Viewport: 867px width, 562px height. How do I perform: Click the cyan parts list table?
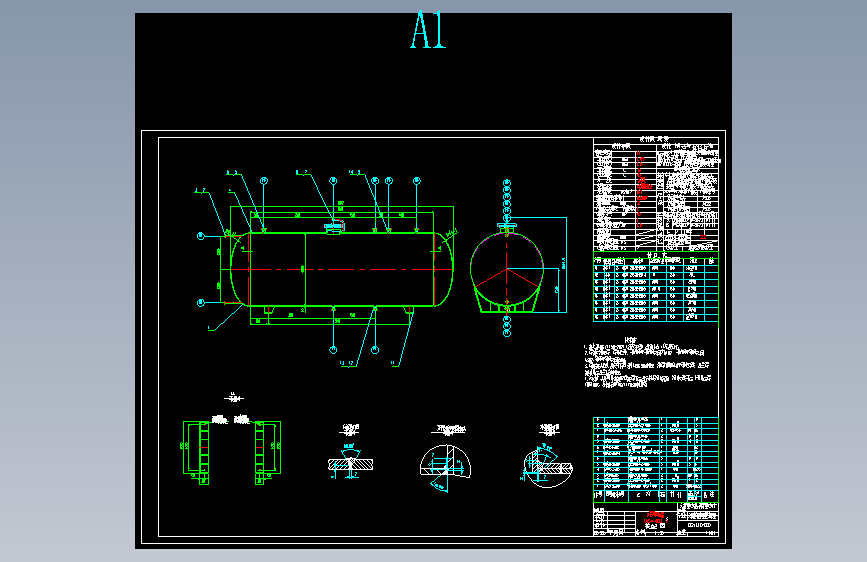[656, 459]
